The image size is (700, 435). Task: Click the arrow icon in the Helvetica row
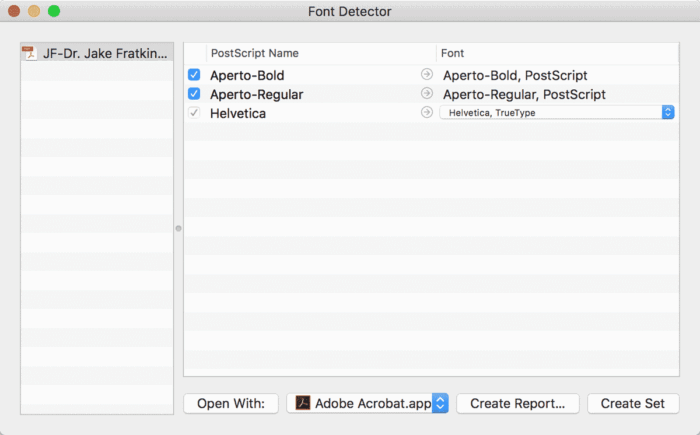[427, 112]
